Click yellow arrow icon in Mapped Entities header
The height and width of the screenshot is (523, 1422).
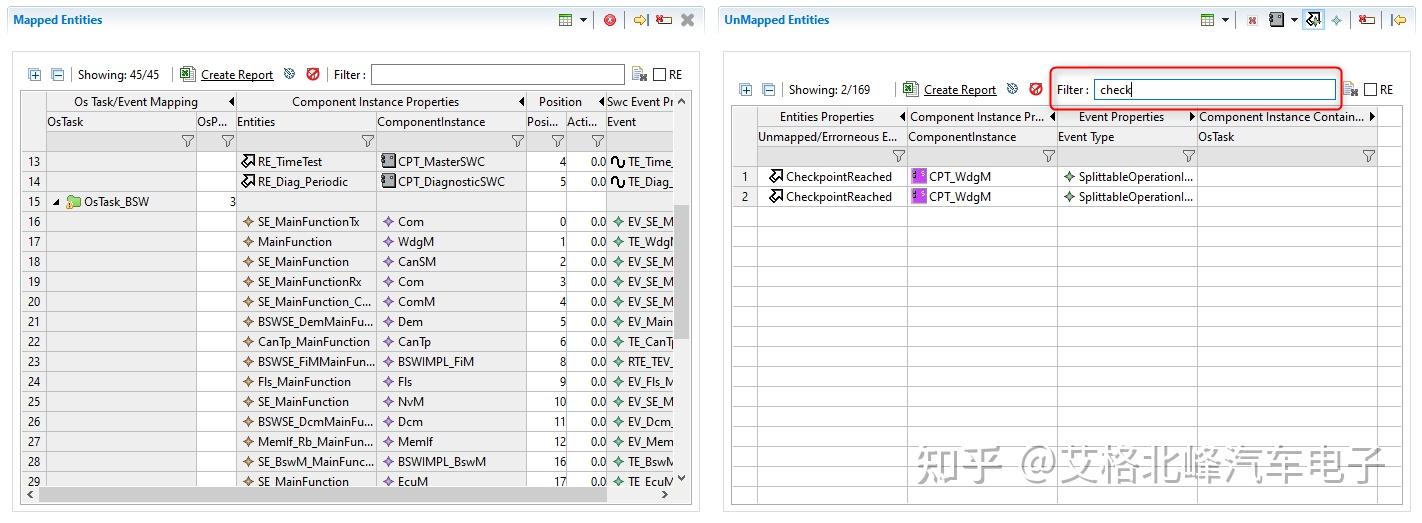pyautogui.click(x=639, y=20)
